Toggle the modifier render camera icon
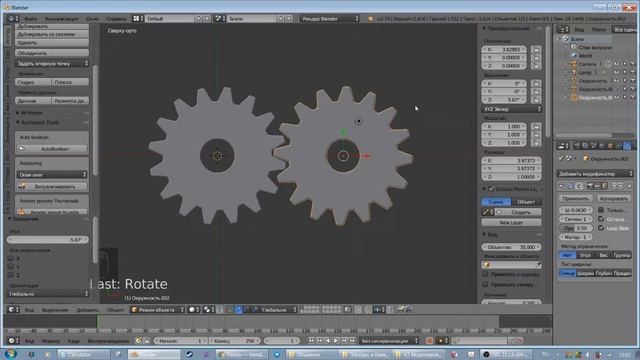640x360 pixels. coord(589,186)
